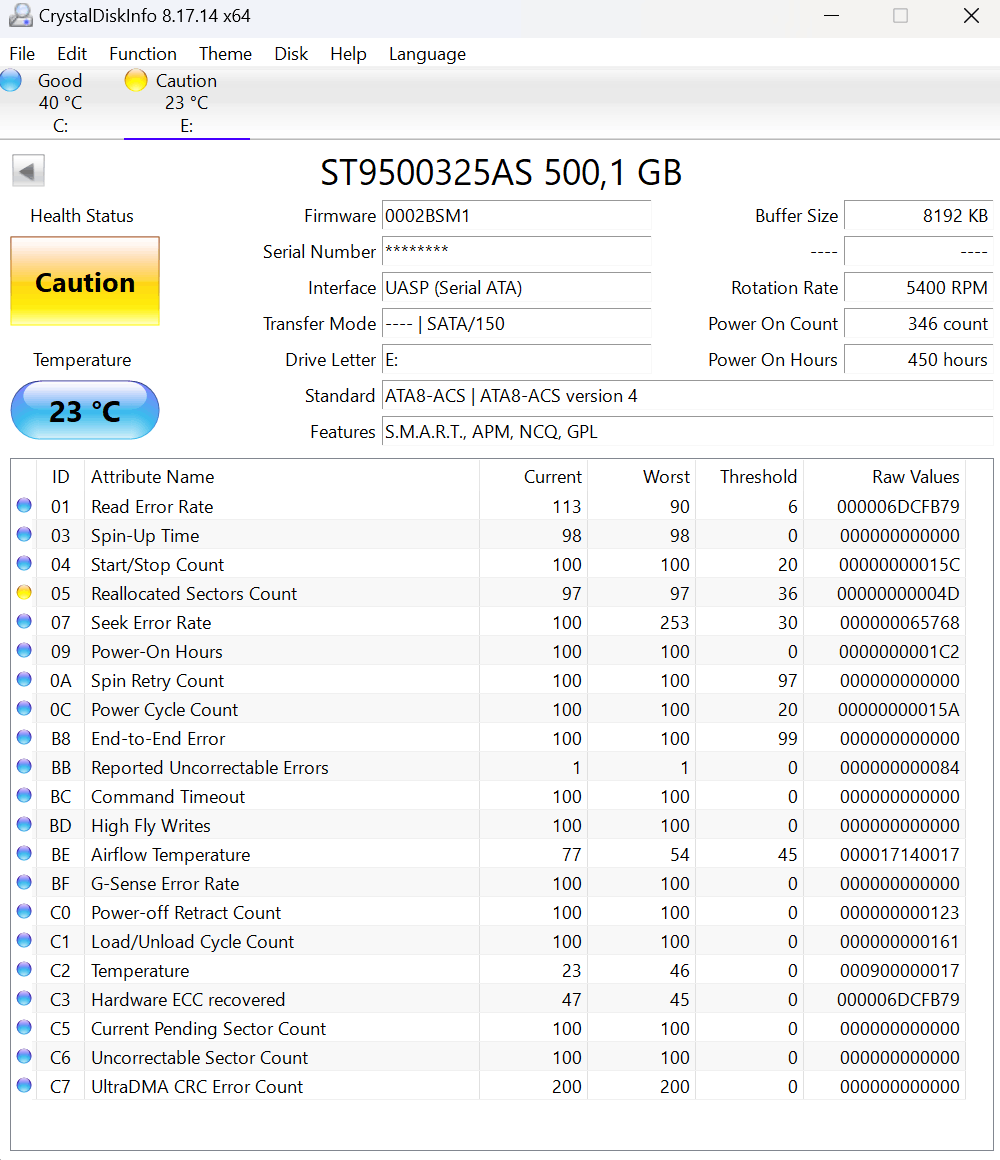Click the Current column header
This screenshot has height=1160, width=1000.
[553, 477]
